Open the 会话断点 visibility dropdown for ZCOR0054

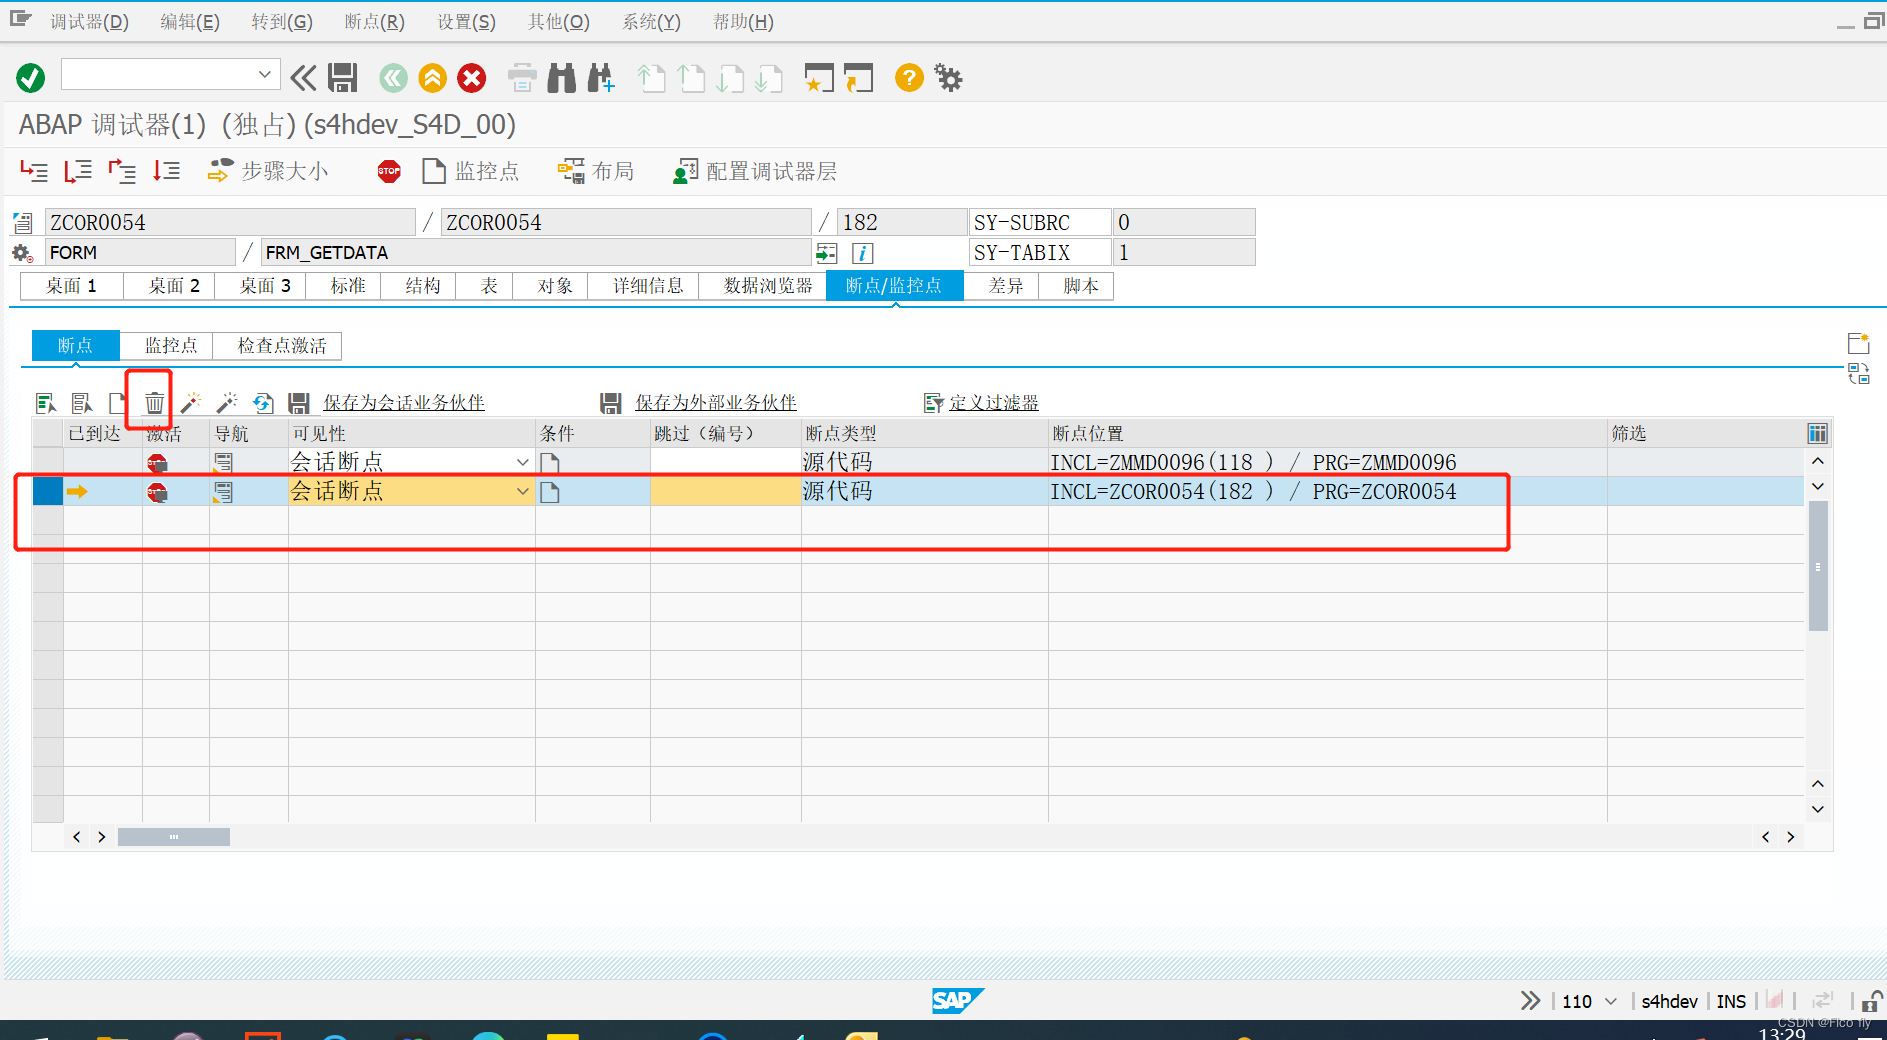(522, 491)
